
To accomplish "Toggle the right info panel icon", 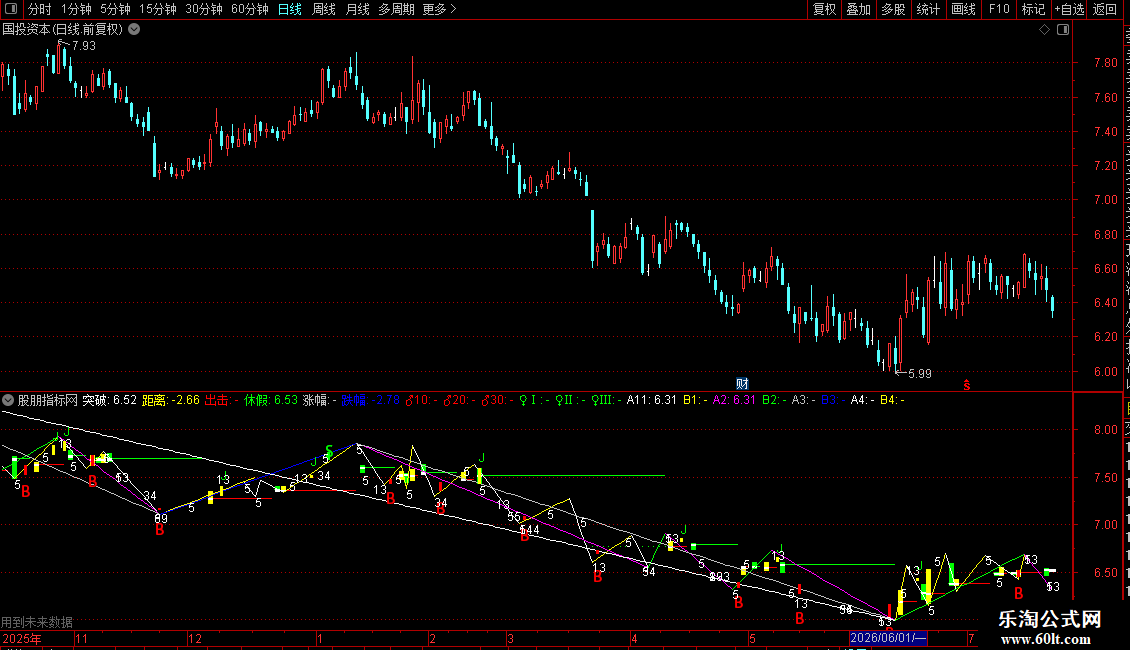I will 1063,30.
